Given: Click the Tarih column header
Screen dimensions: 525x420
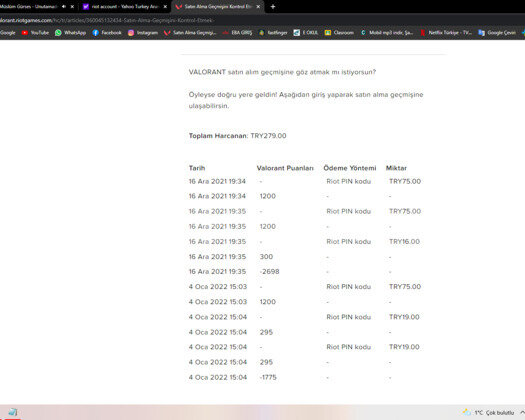Looking at the screenshot, I should tap(197, 168).
